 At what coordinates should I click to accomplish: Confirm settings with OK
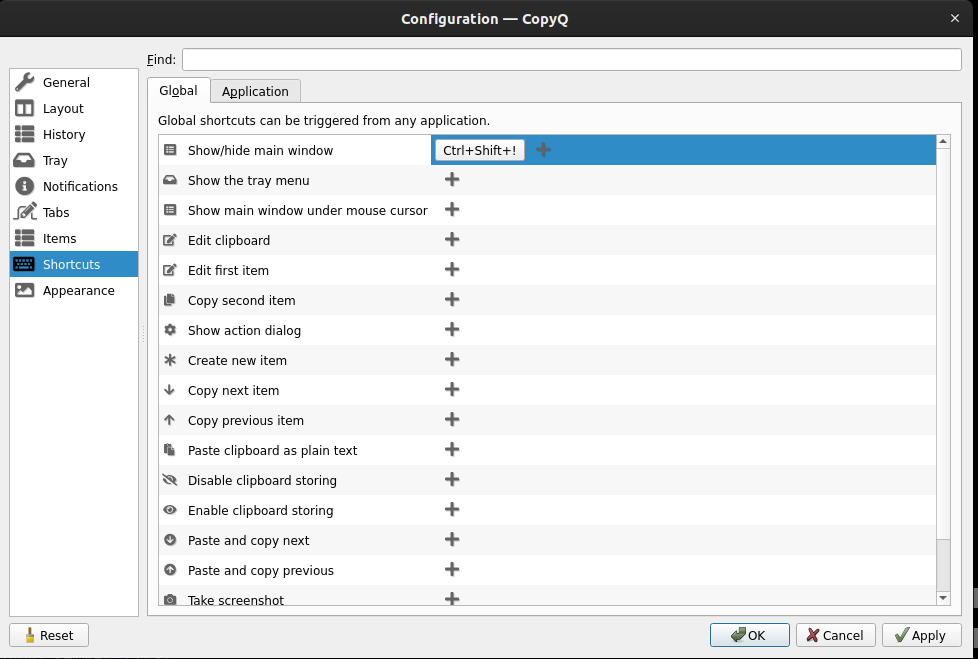point(749,634)
